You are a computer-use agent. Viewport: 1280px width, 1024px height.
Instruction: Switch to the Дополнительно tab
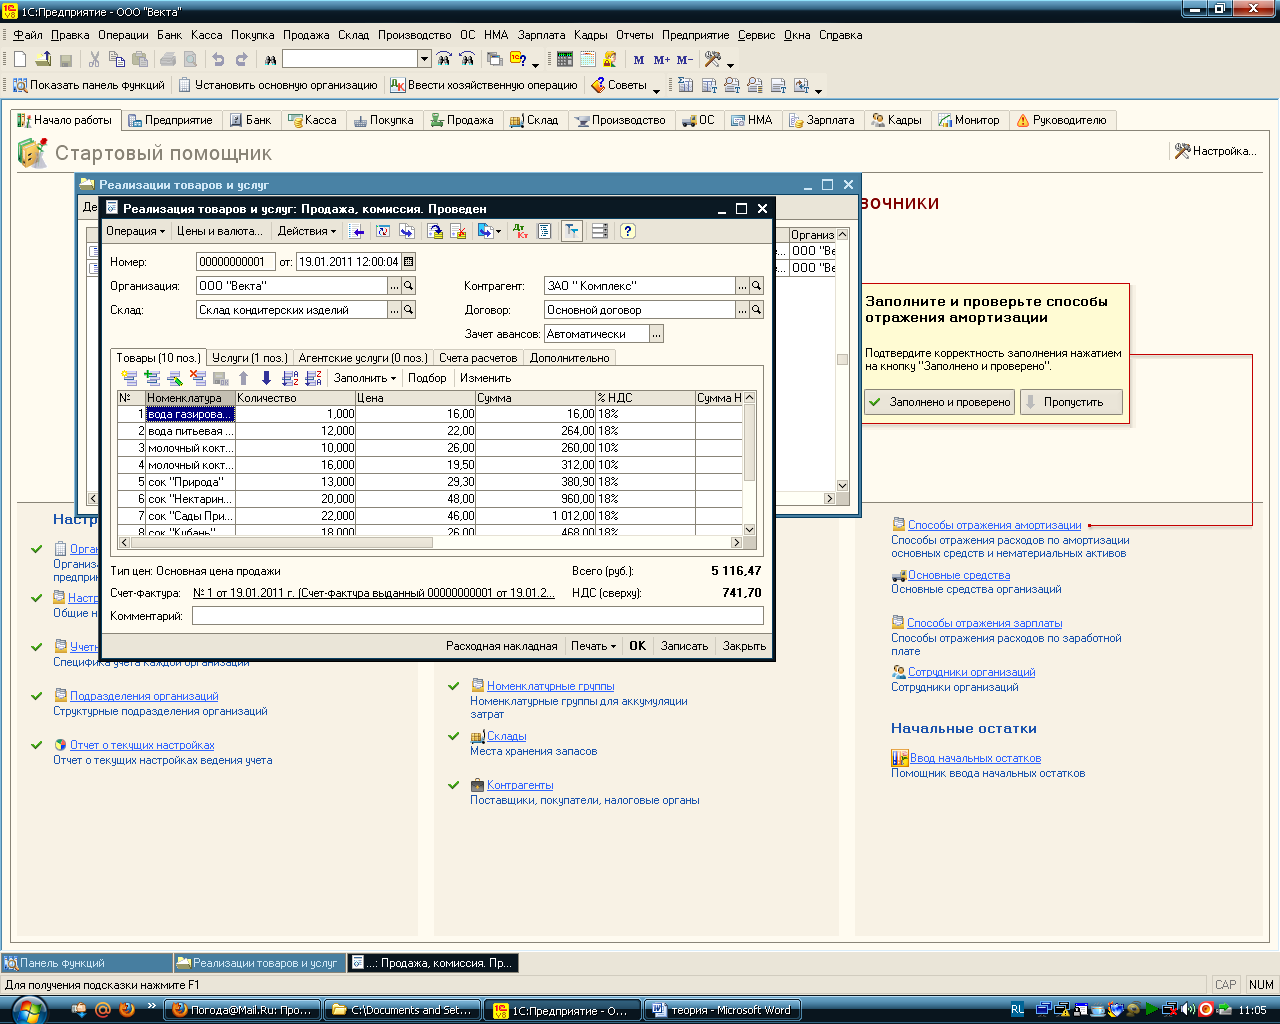(569, 358)
